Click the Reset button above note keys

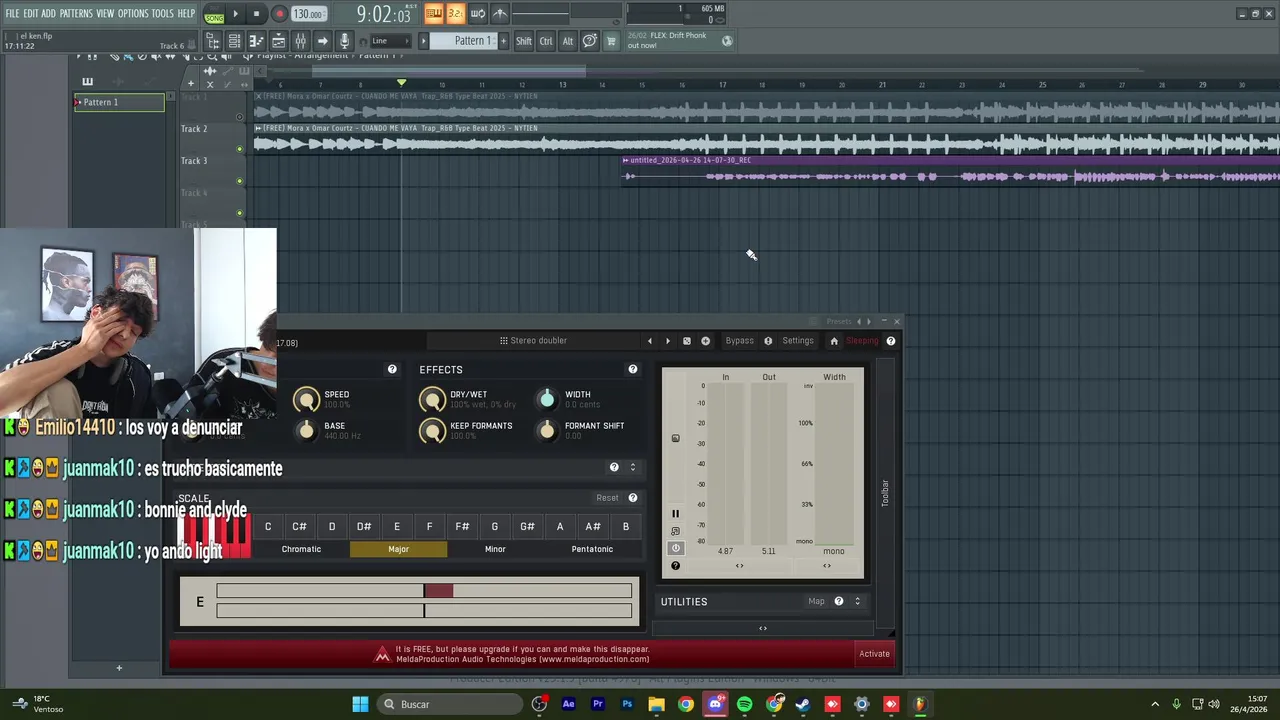607,497
